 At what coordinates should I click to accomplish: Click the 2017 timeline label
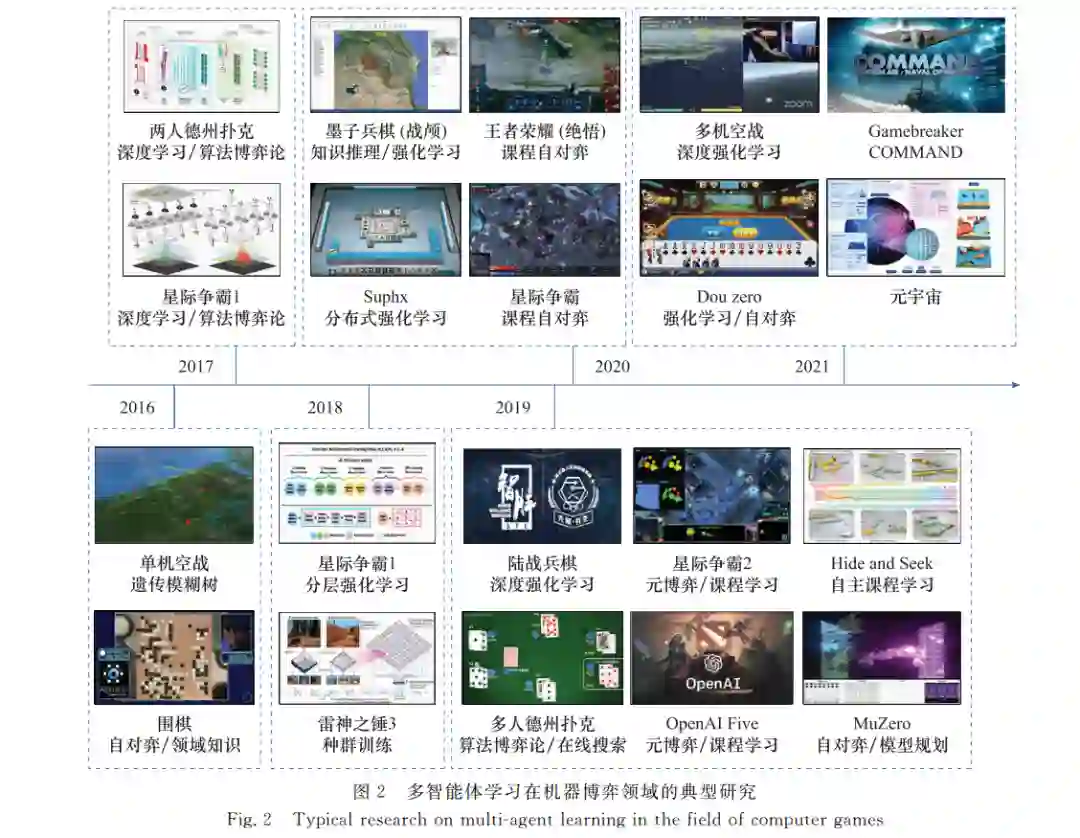[196, 366]
